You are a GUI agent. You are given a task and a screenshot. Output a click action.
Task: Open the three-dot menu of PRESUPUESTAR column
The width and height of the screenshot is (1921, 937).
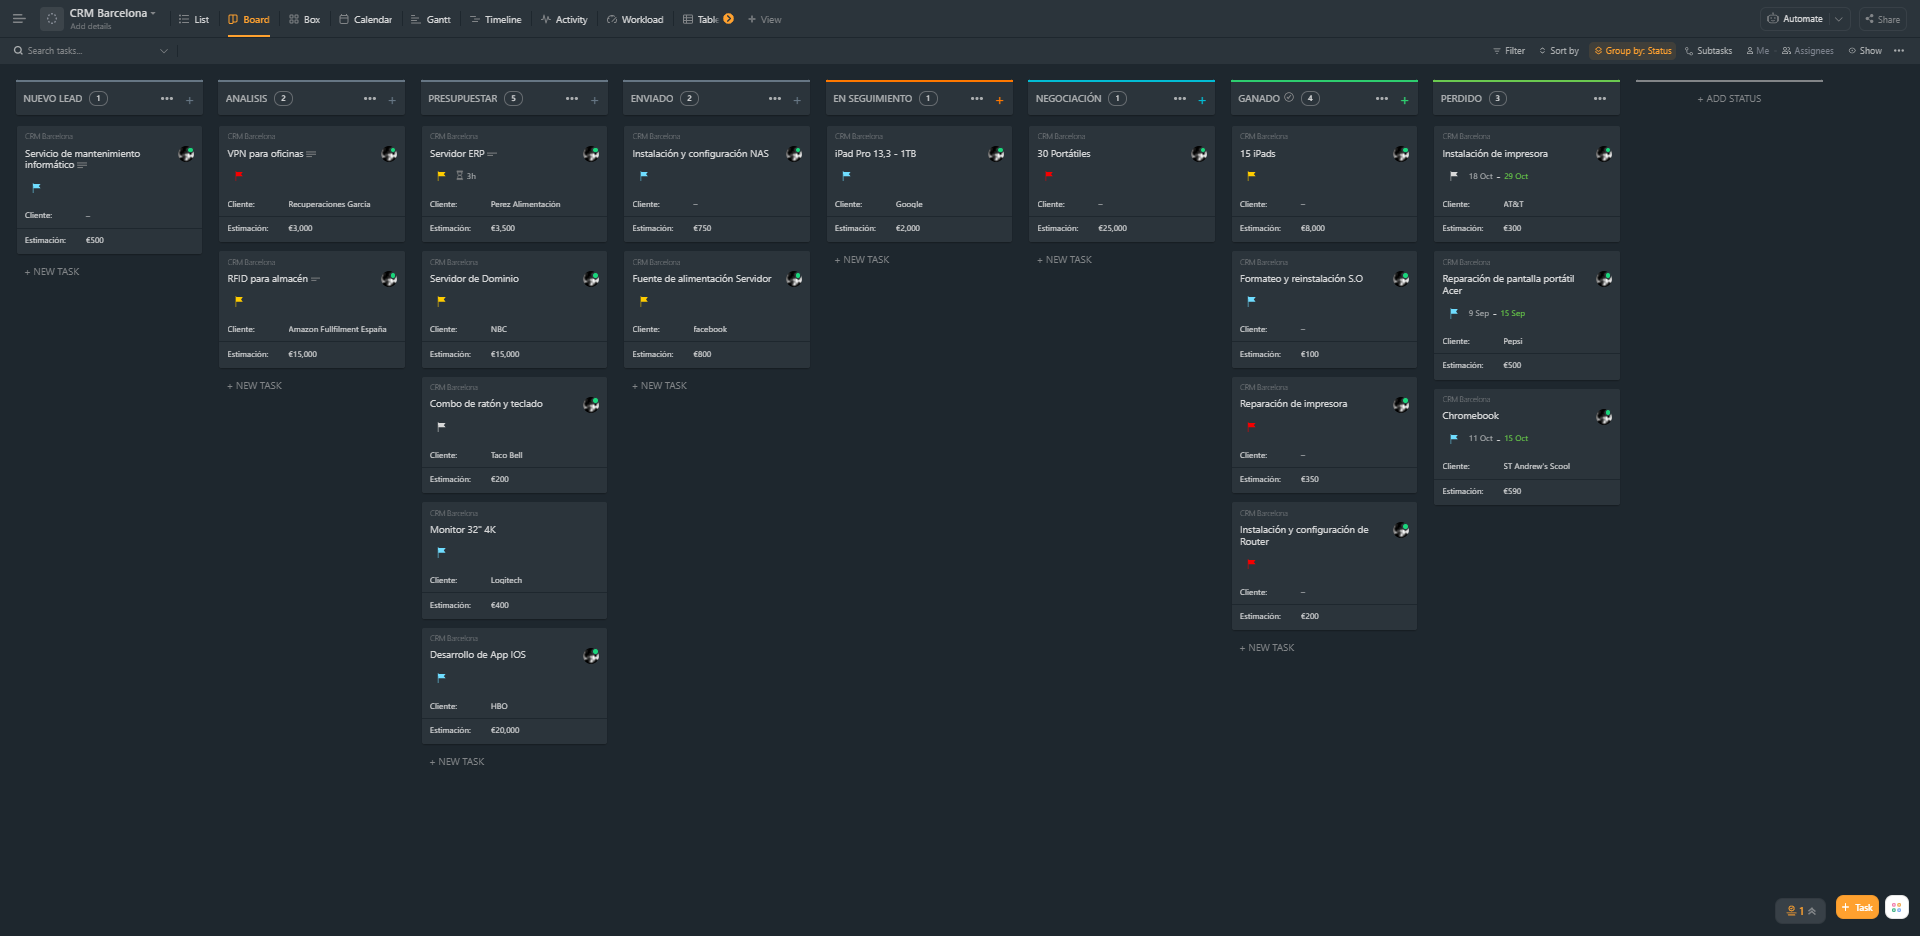point(572,99)
